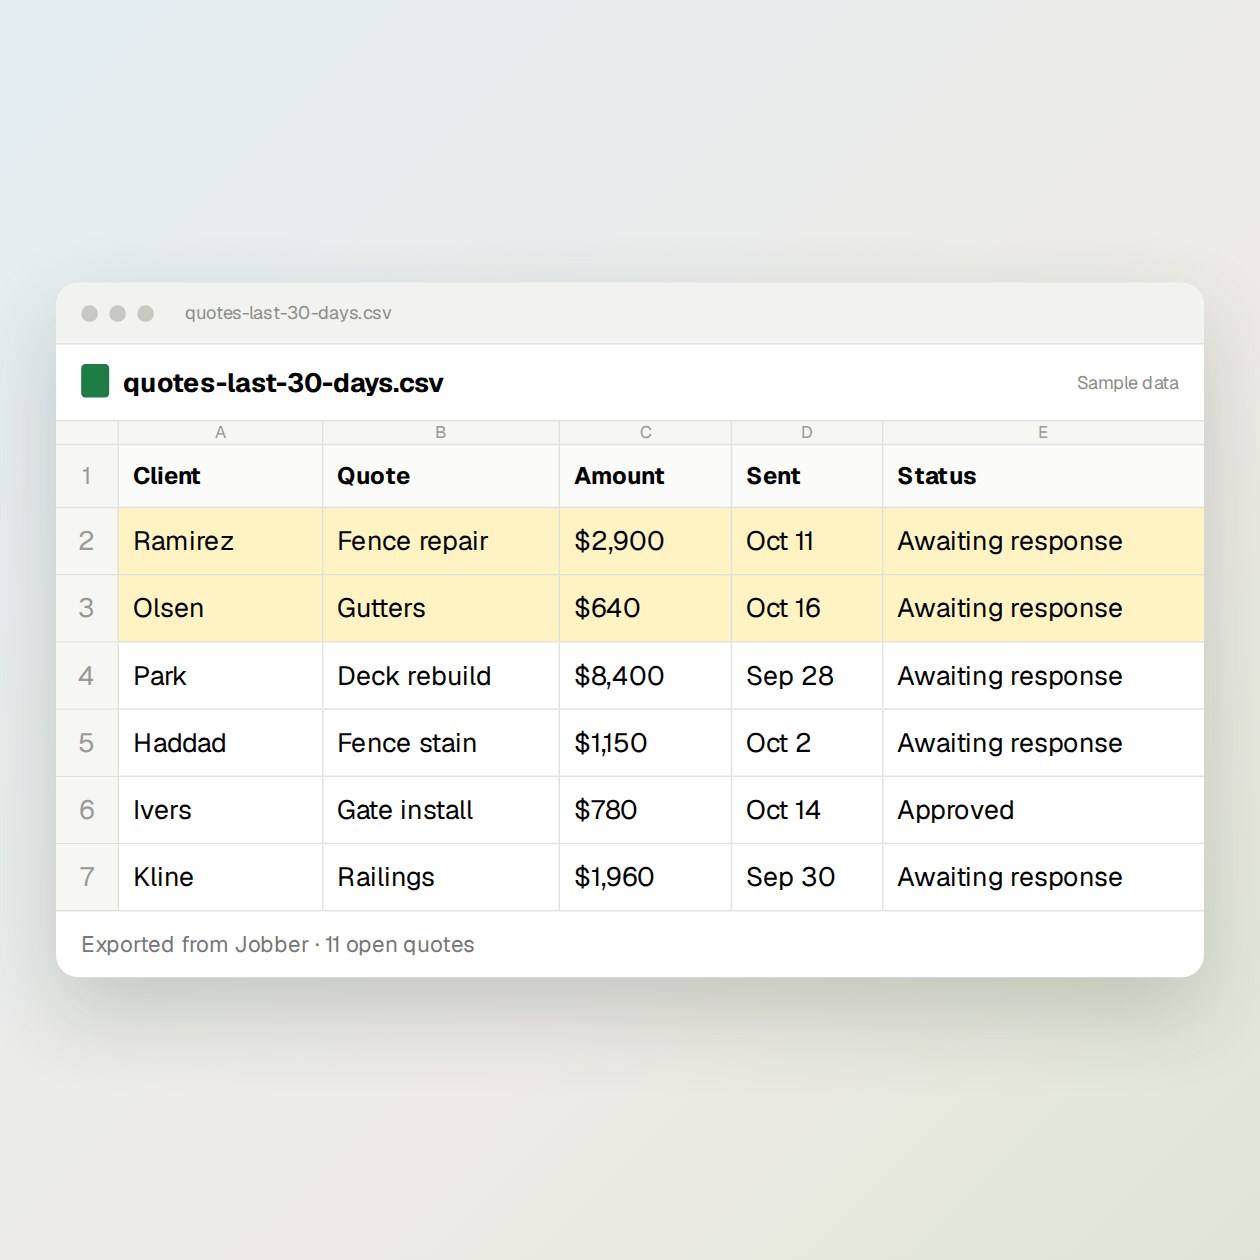This screenshot has height=1260, width=1260.
Task: Click Kline's Awaiting response status
Action: [1043, 877]
